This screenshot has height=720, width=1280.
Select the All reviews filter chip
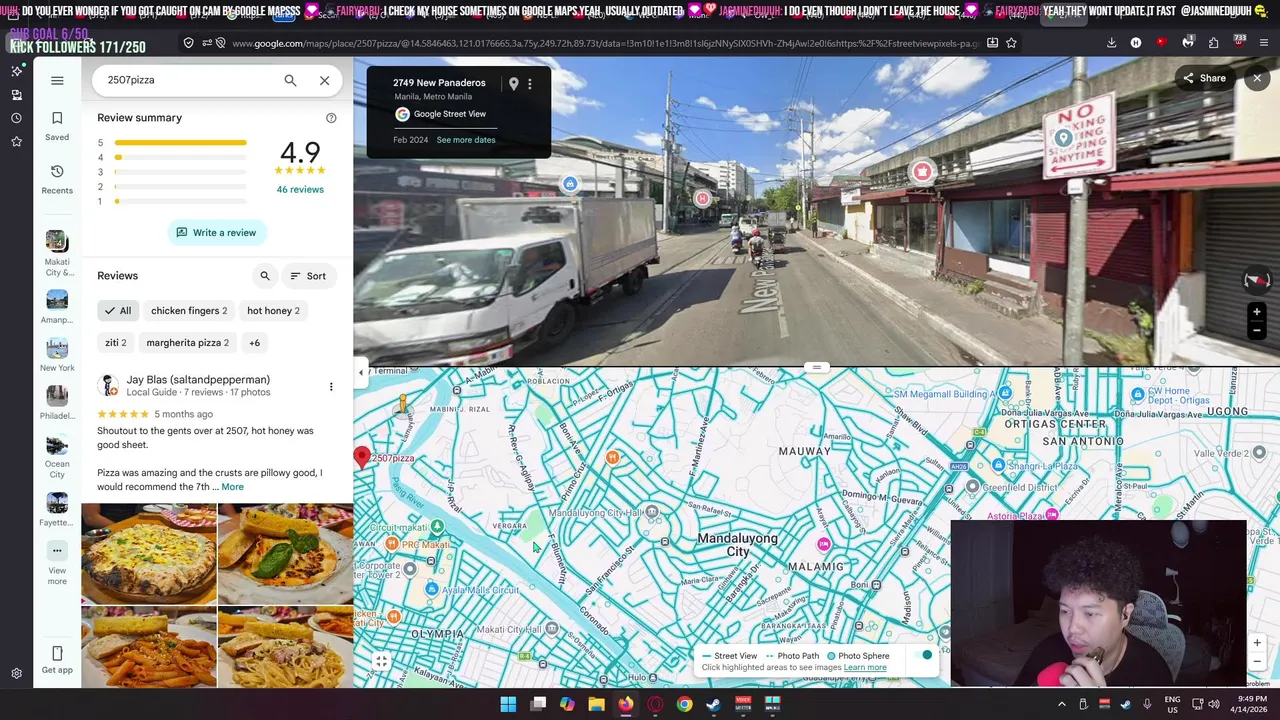(118, 311)
